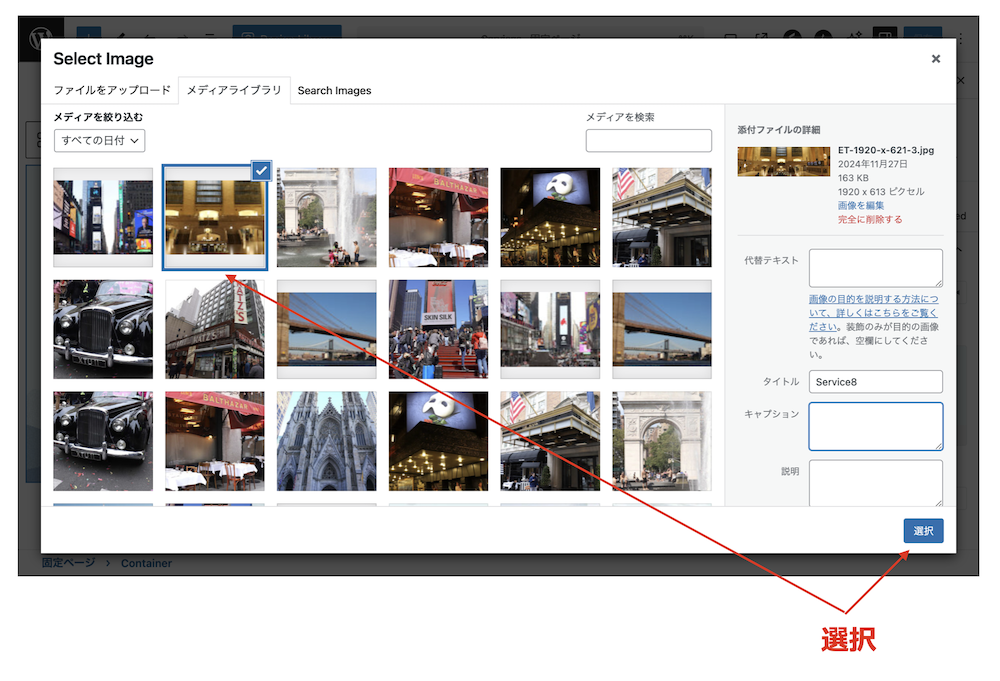This screenshot has width=1000, height=681.
Task: Click the red 完全に削除する link
Action: [x=869, y=219]
